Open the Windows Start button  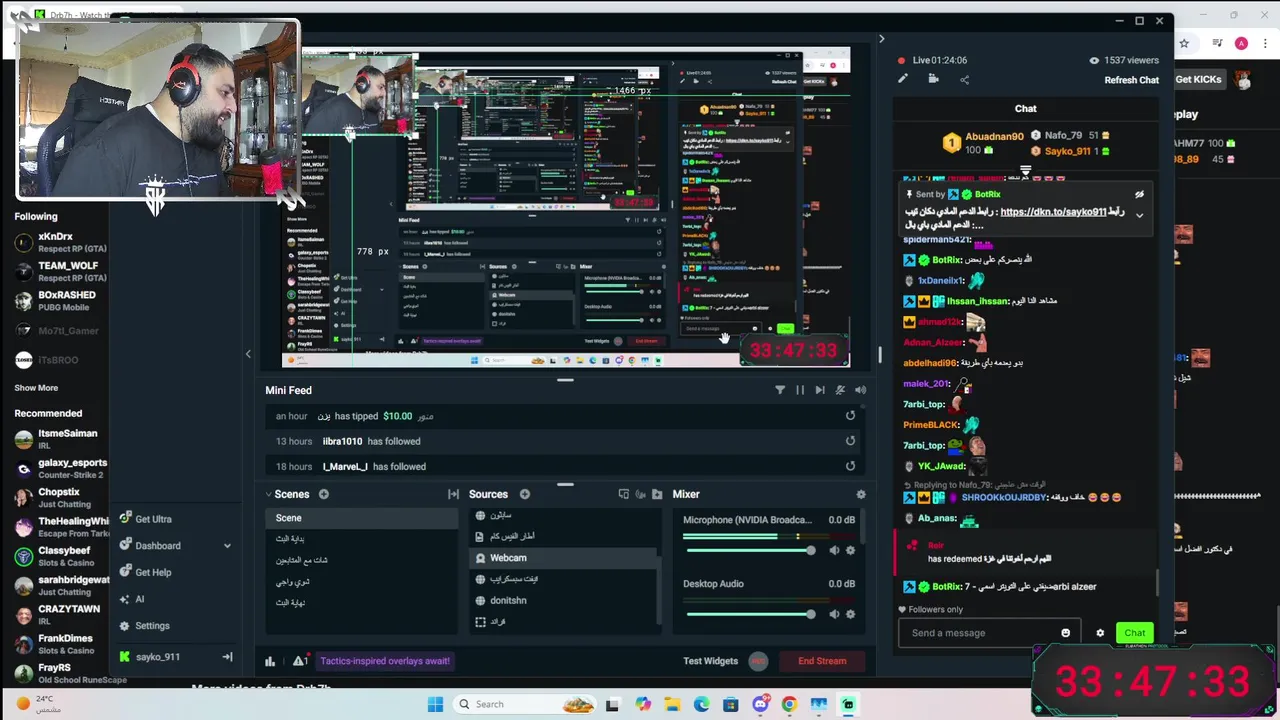435,704
